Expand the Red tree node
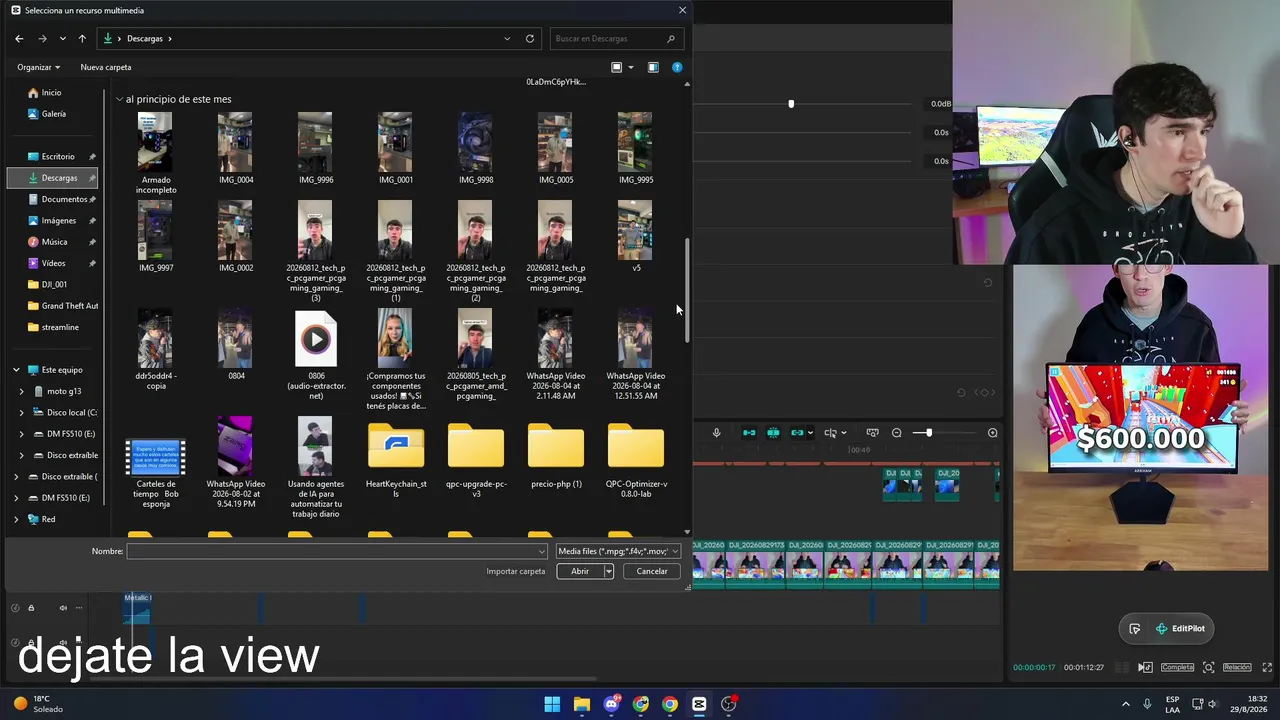 [16, 519]
